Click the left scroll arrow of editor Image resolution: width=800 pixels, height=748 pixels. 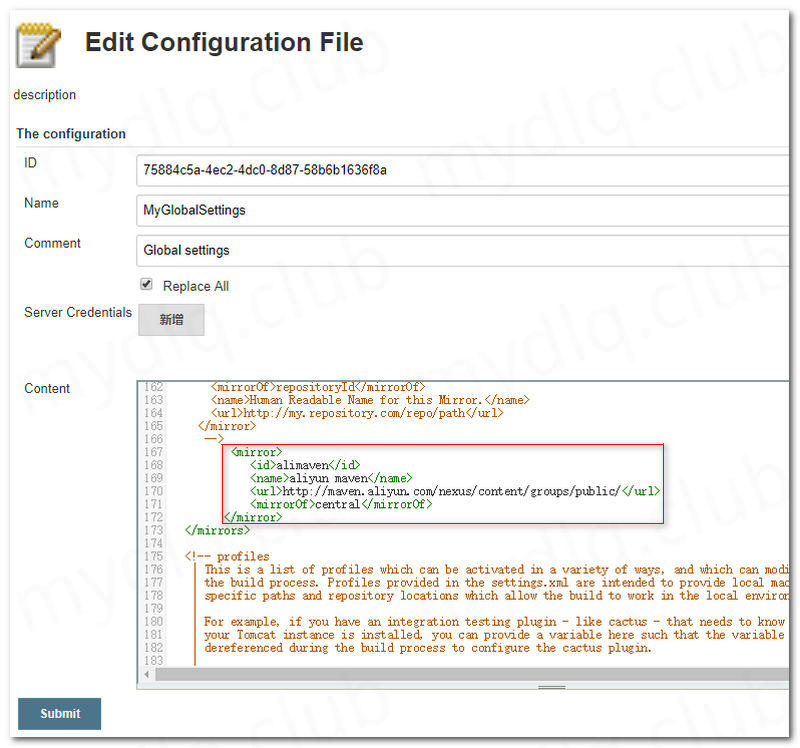(x=147, y=675)
